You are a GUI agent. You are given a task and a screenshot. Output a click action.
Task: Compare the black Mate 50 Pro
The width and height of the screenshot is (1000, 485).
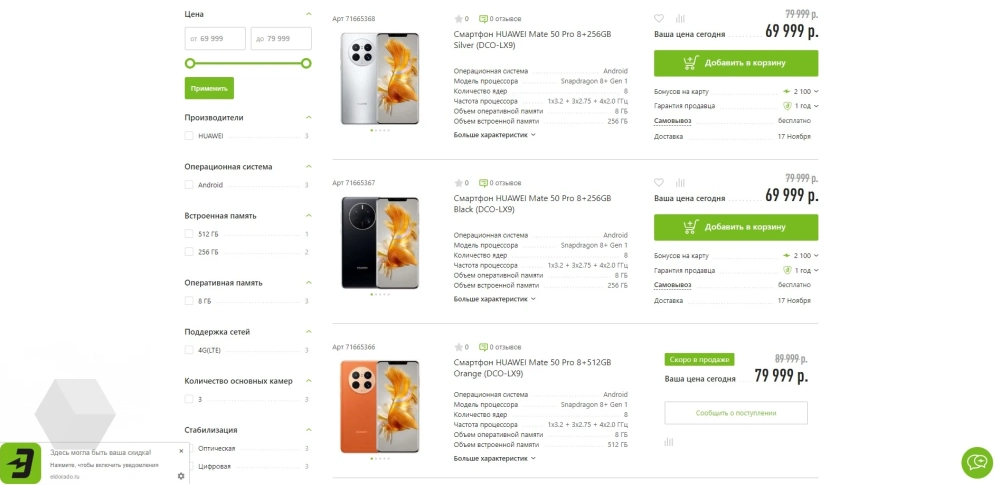[x=680, y=183]
